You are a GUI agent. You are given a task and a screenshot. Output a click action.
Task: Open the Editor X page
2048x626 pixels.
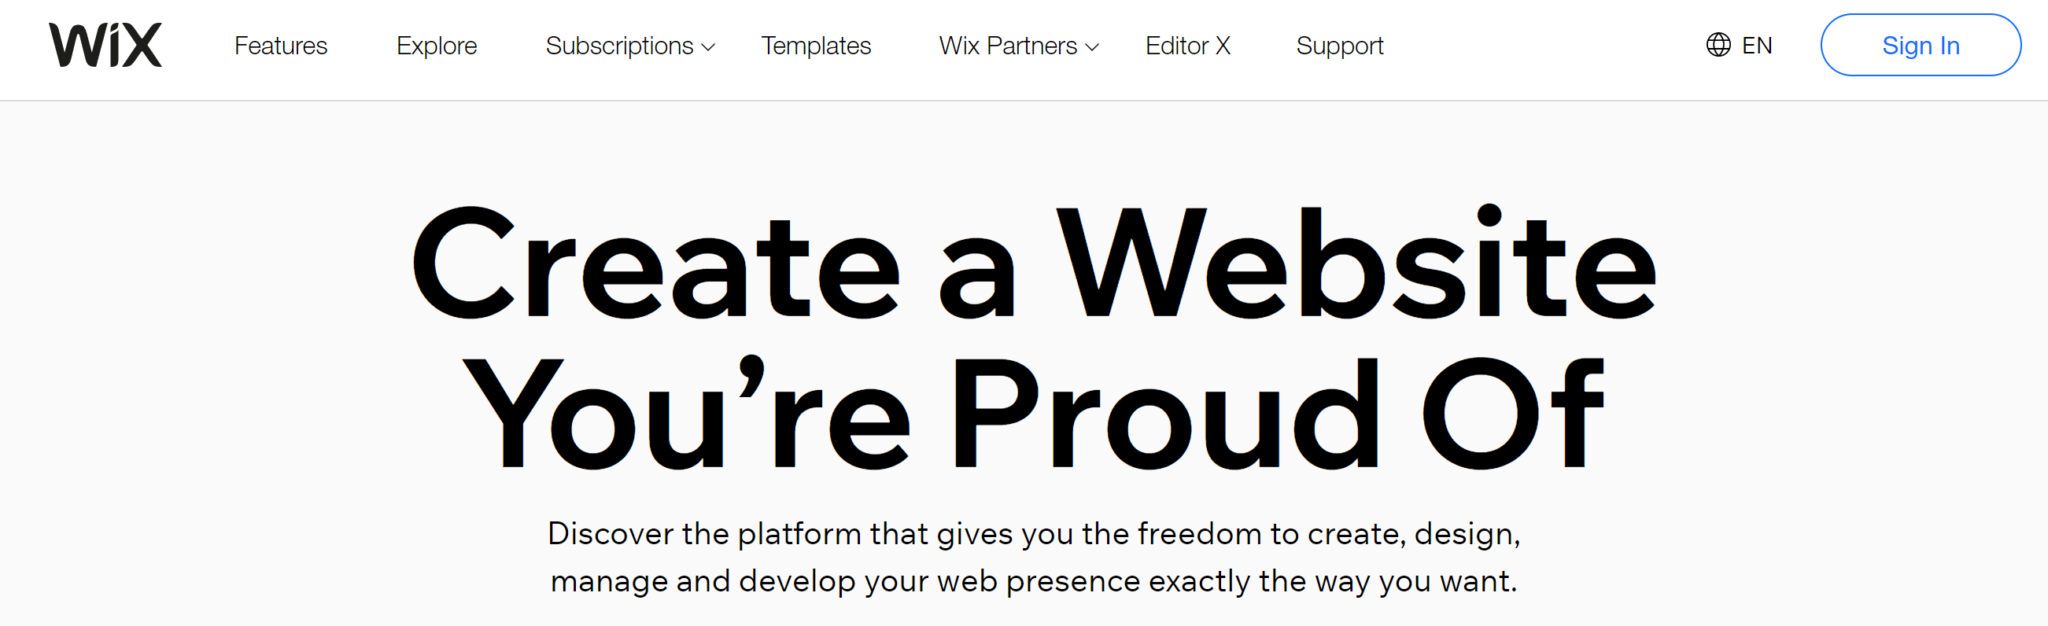tap(1187, 45)
